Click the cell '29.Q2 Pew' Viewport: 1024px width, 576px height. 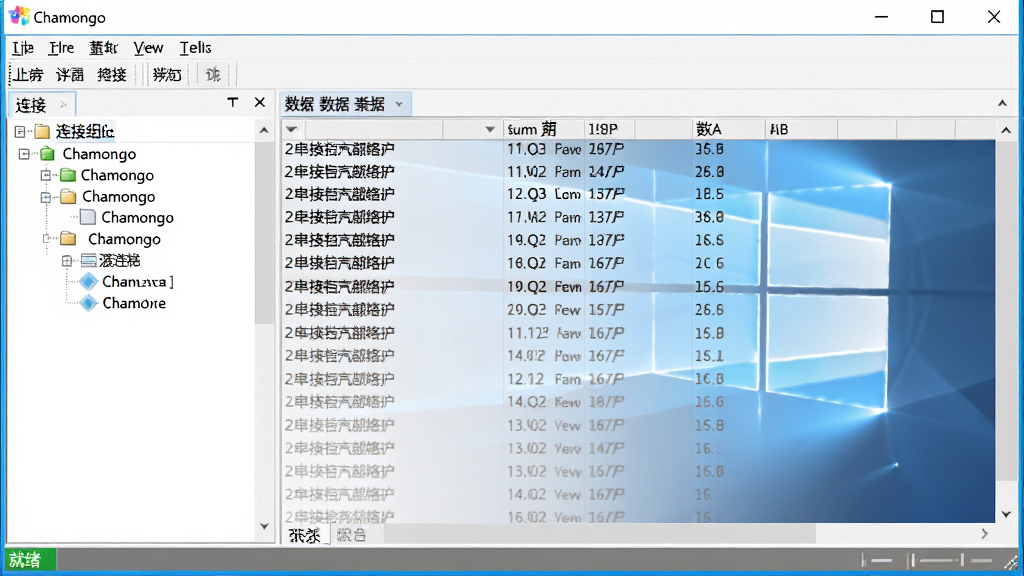click(x=544, y=310)
